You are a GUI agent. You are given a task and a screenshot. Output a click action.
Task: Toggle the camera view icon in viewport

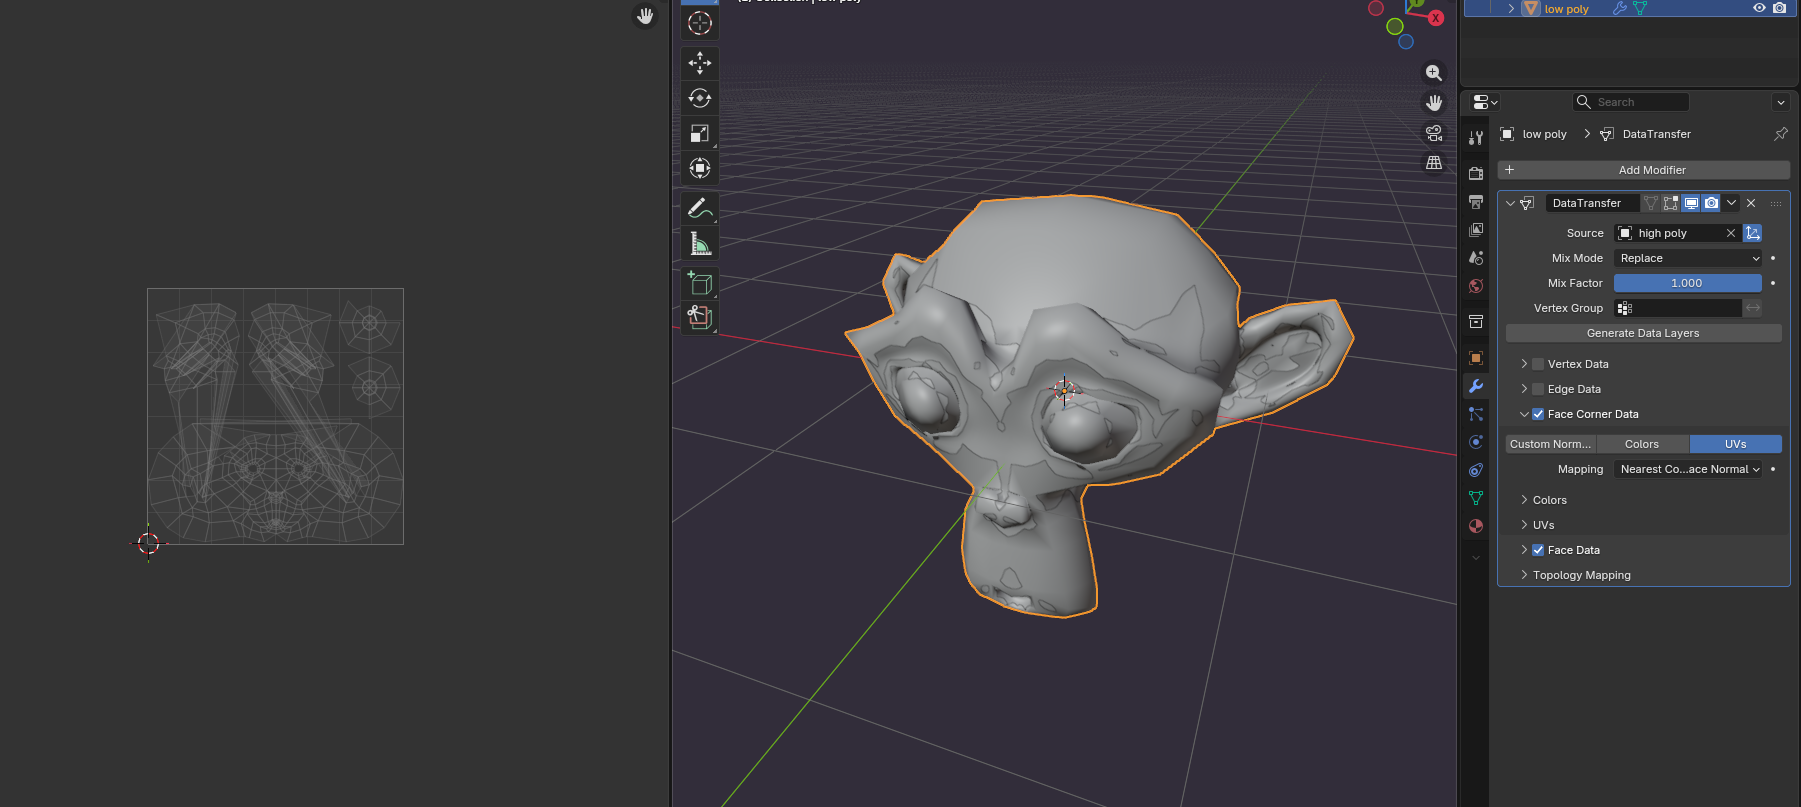tap(1434, 133)
